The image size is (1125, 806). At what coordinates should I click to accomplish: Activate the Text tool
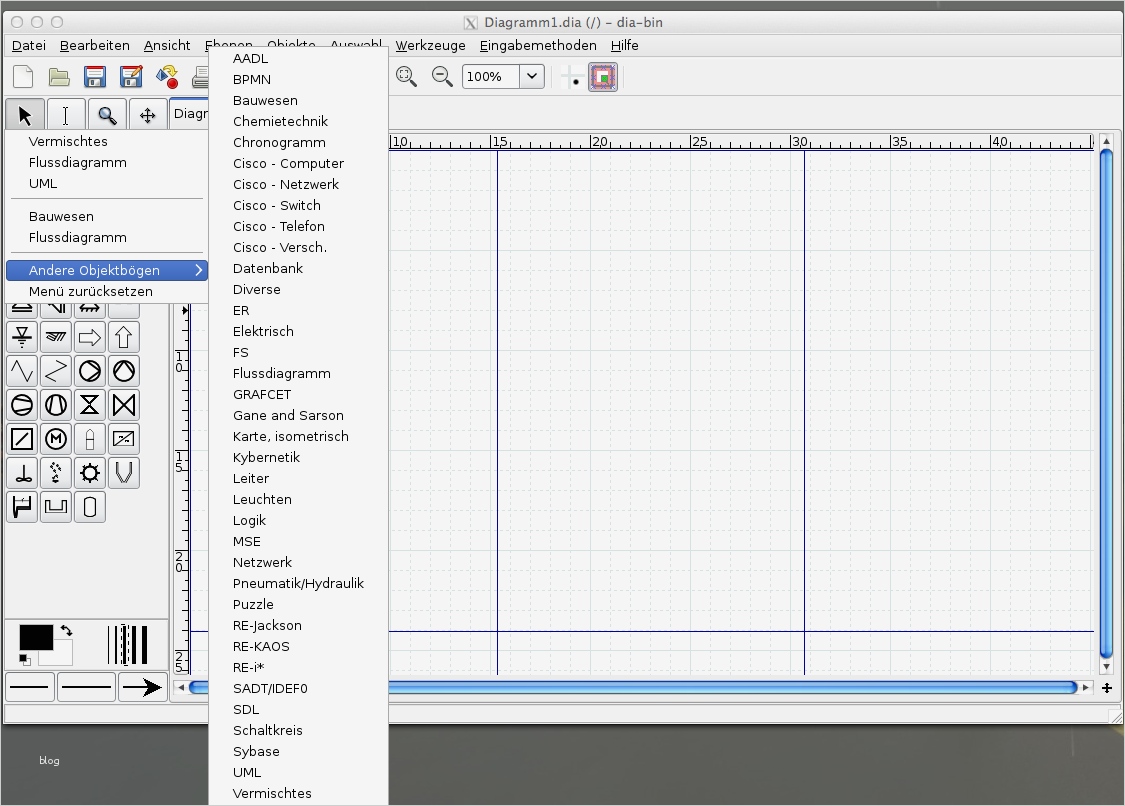click(65, 113)
